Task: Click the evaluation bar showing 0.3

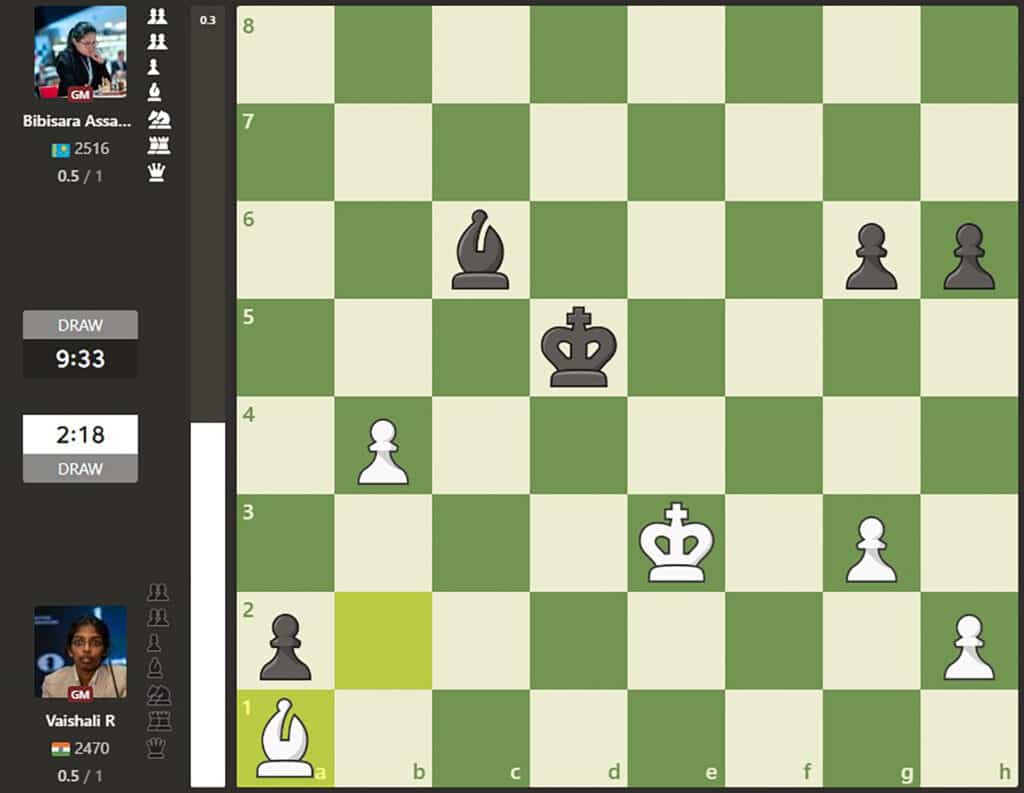Action: point(208,400)
